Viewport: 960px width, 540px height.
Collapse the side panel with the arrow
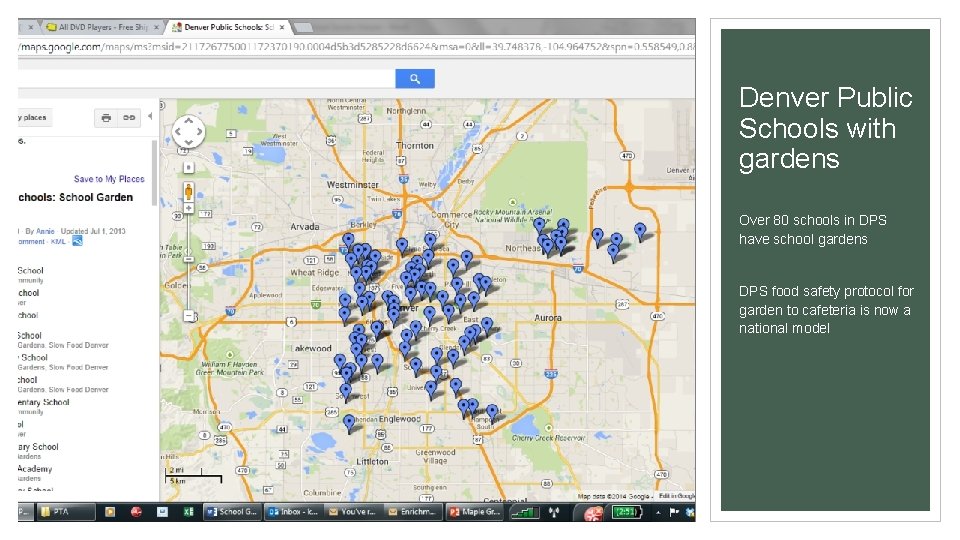[150, 116]
